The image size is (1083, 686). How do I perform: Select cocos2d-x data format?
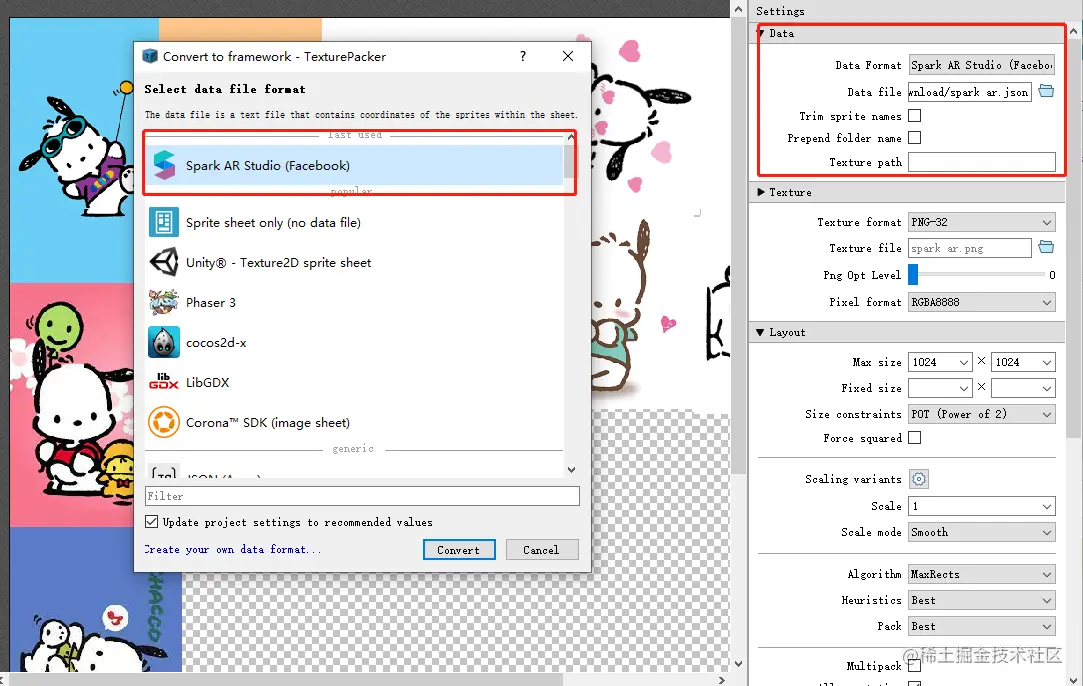pyautogui.click(x=354, y=343)
